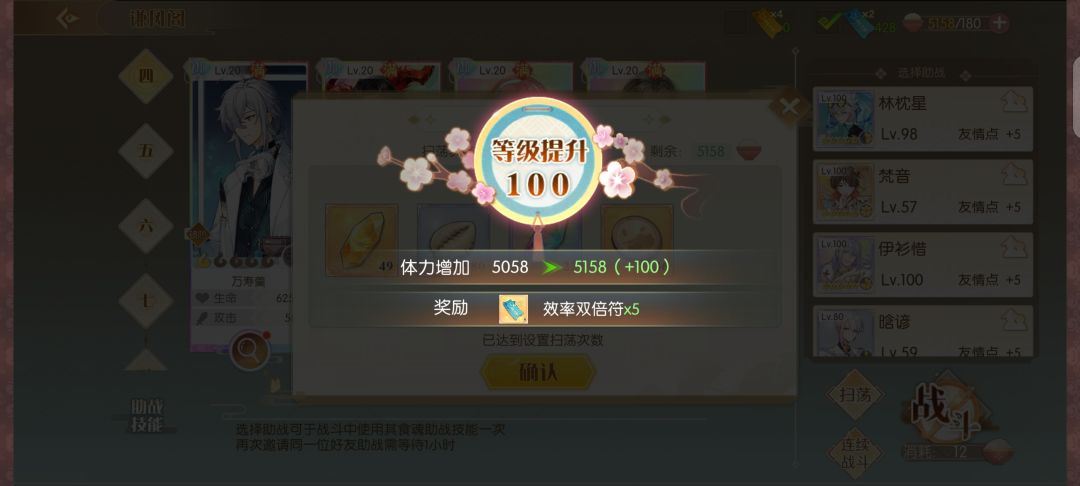The image size is (1080, 486).
Task: Start the 战斗 battle button
Action: pos(946,412)
